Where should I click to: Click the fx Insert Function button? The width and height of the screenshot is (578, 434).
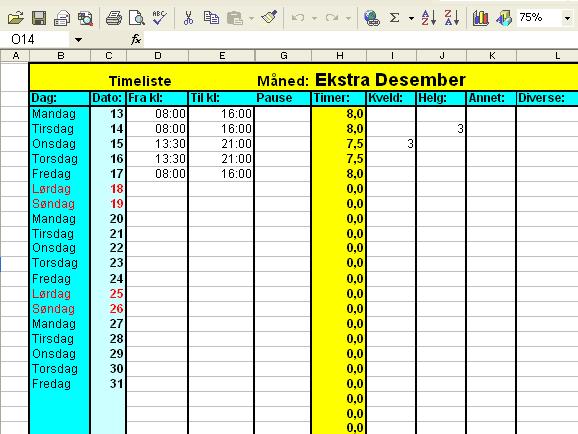point(136,39)
